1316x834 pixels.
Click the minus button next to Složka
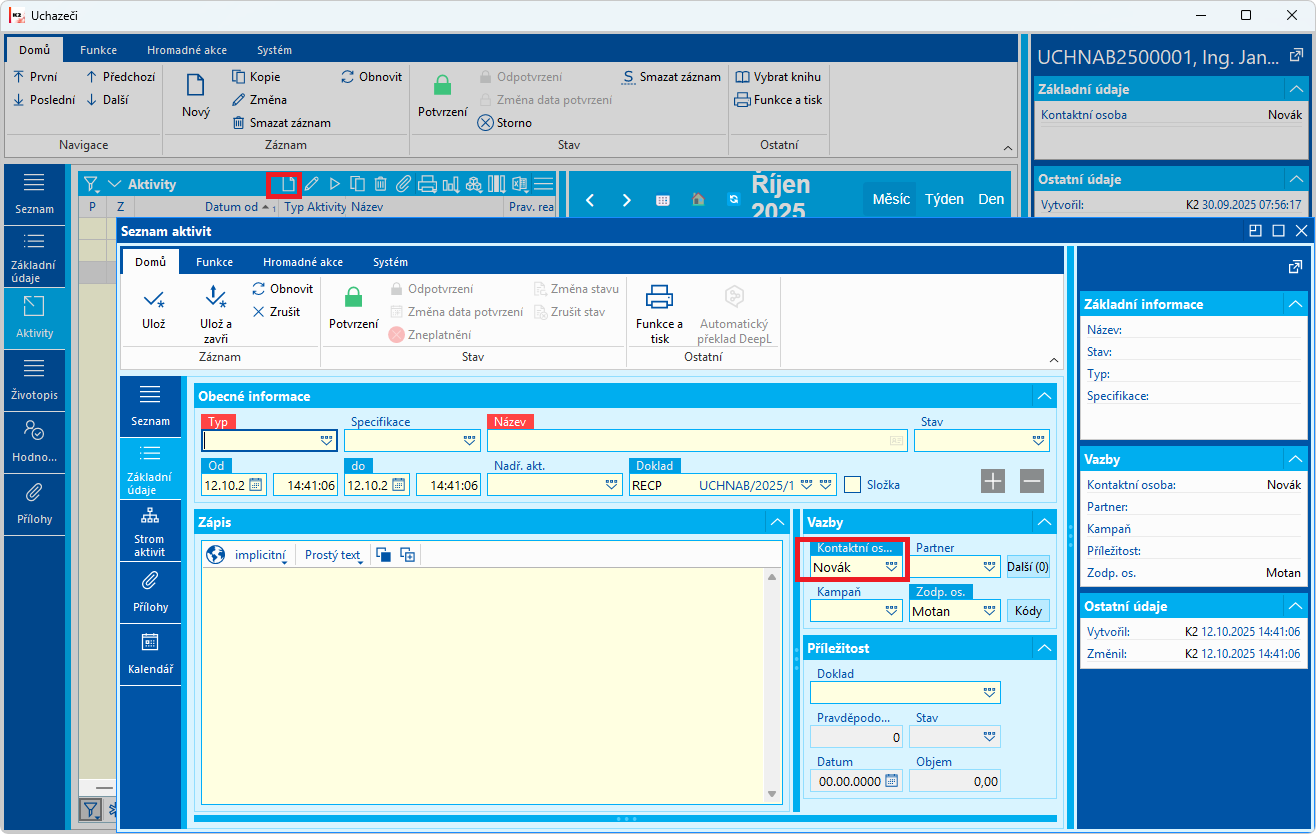click(x=1032, y=481)
